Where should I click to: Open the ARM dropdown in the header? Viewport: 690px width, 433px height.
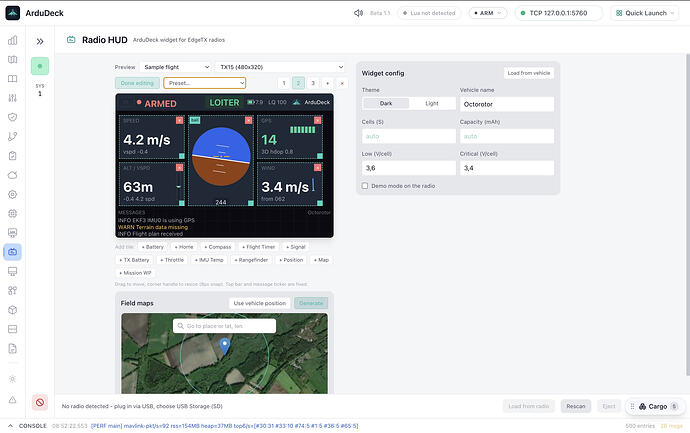pyautogui.click(x=488, y=13)
